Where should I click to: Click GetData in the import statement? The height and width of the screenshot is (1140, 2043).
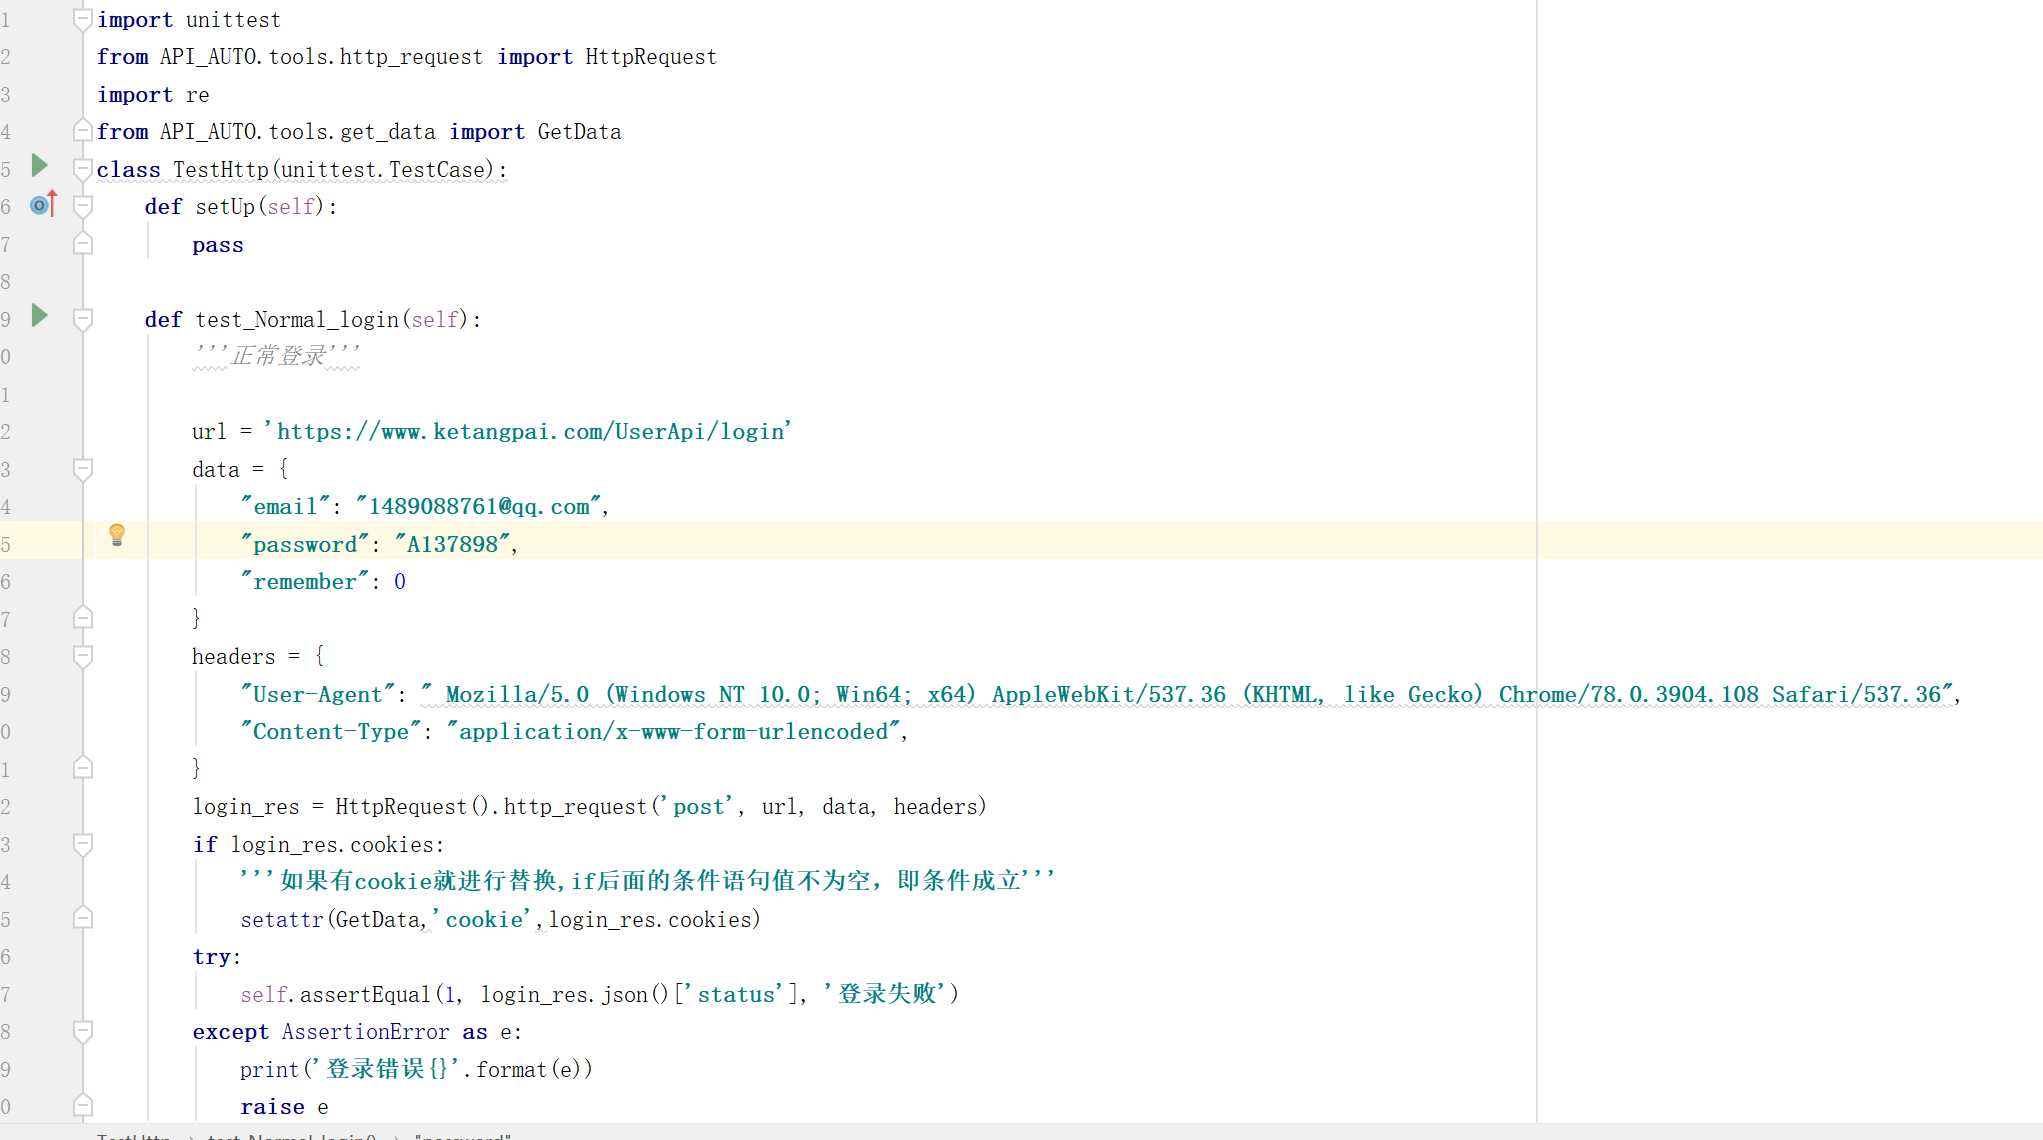pos(579,131)
